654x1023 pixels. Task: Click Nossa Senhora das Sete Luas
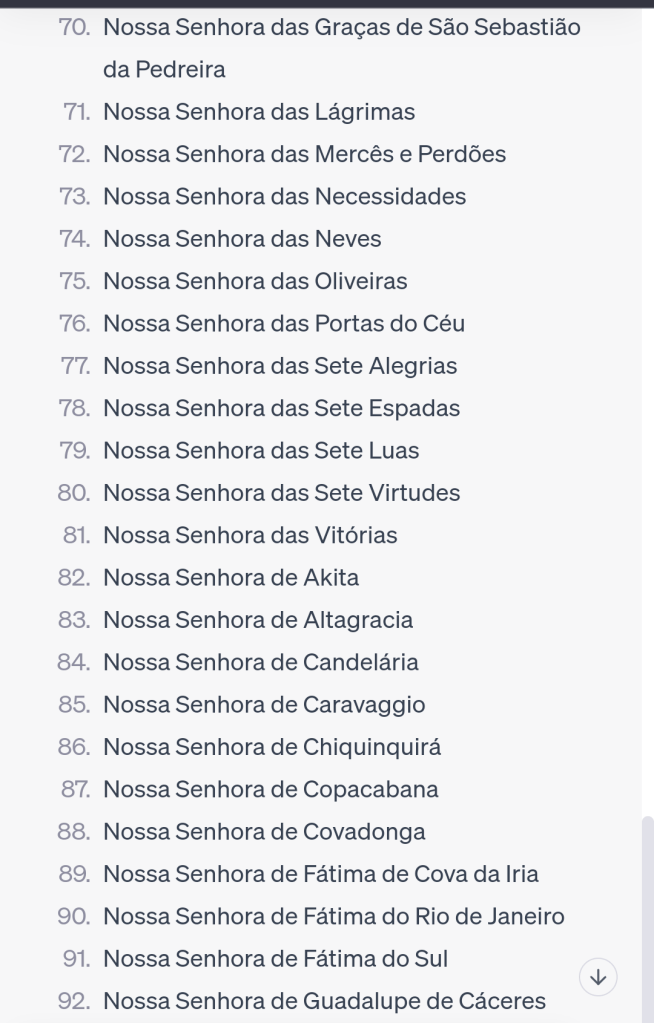click(261, 451)
